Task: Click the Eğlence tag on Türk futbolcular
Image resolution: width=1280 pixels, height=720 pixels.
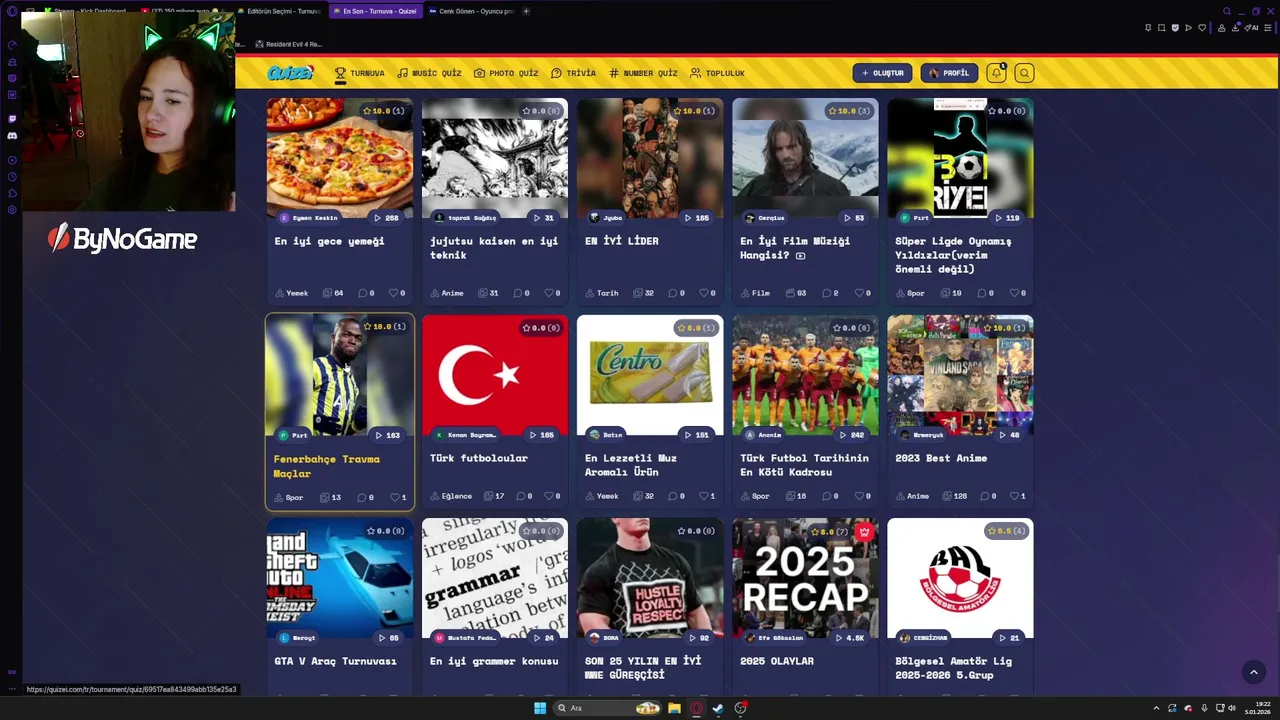Action: point(451,496)
